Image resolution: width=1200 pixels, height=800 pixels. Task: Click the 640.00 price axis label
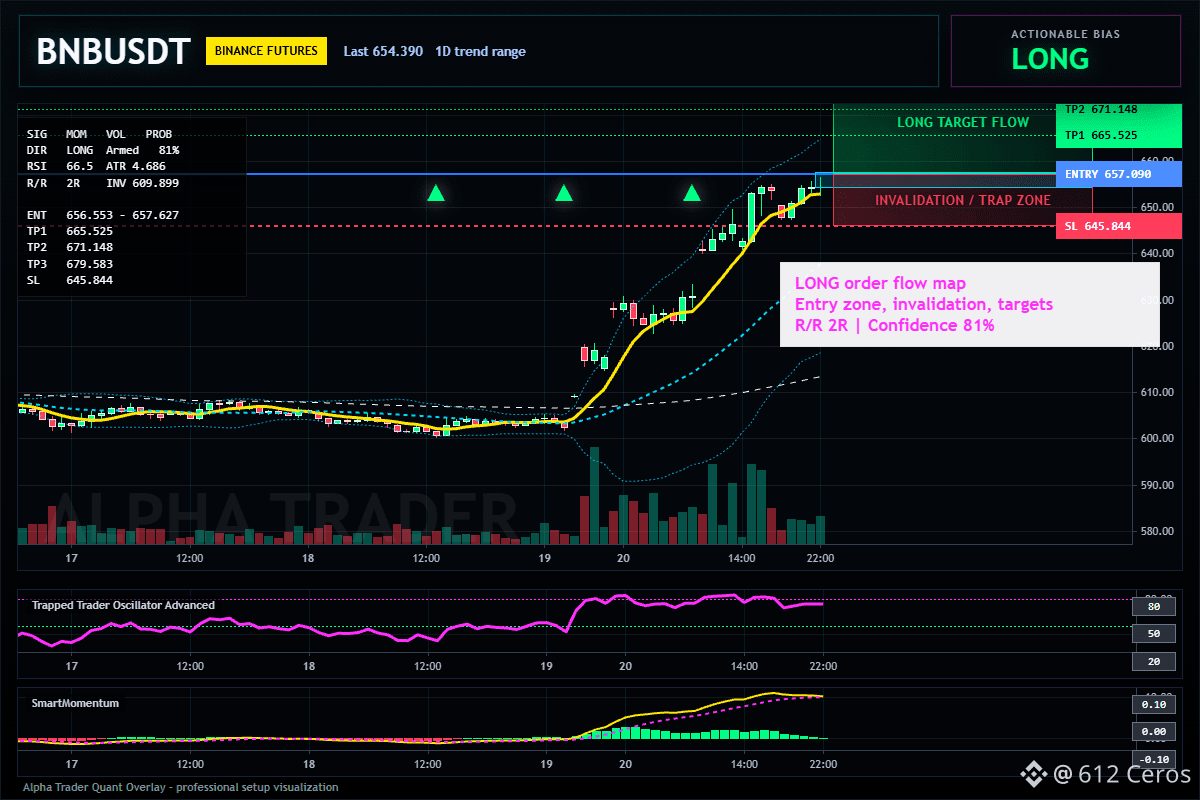point(1156,254)
